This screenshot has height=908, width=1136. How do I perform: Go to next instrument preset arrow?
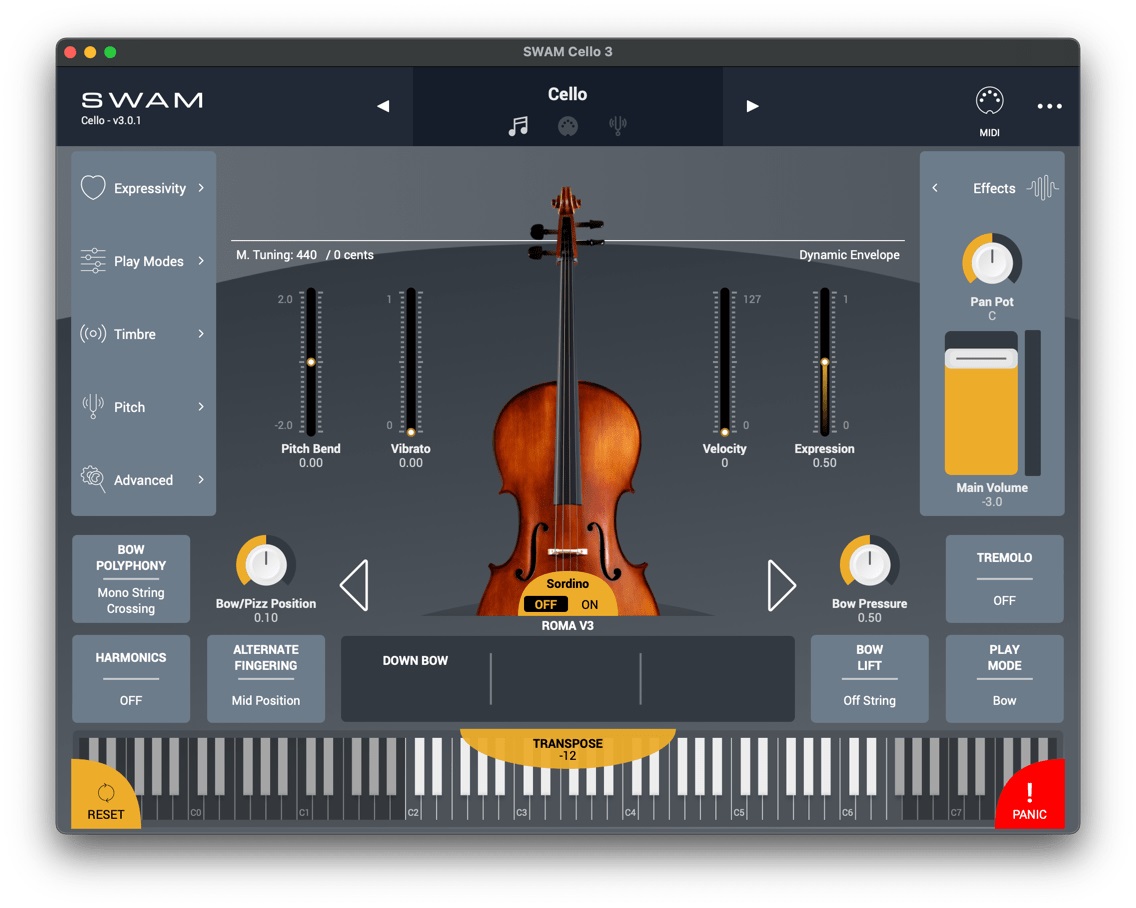click(753, 107)
